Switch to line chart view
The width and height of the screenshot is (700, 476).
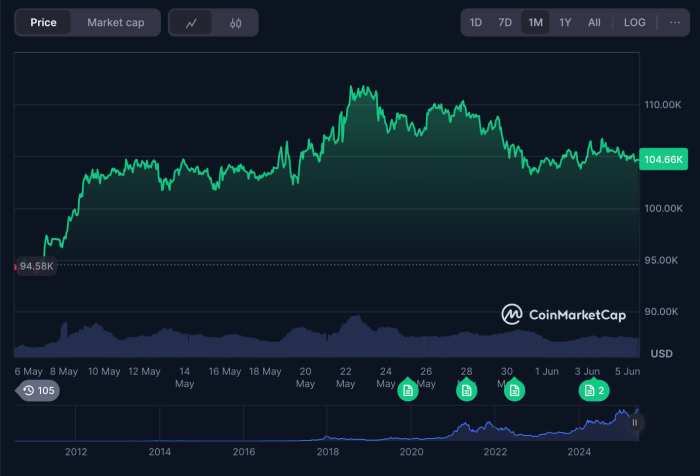191,22
